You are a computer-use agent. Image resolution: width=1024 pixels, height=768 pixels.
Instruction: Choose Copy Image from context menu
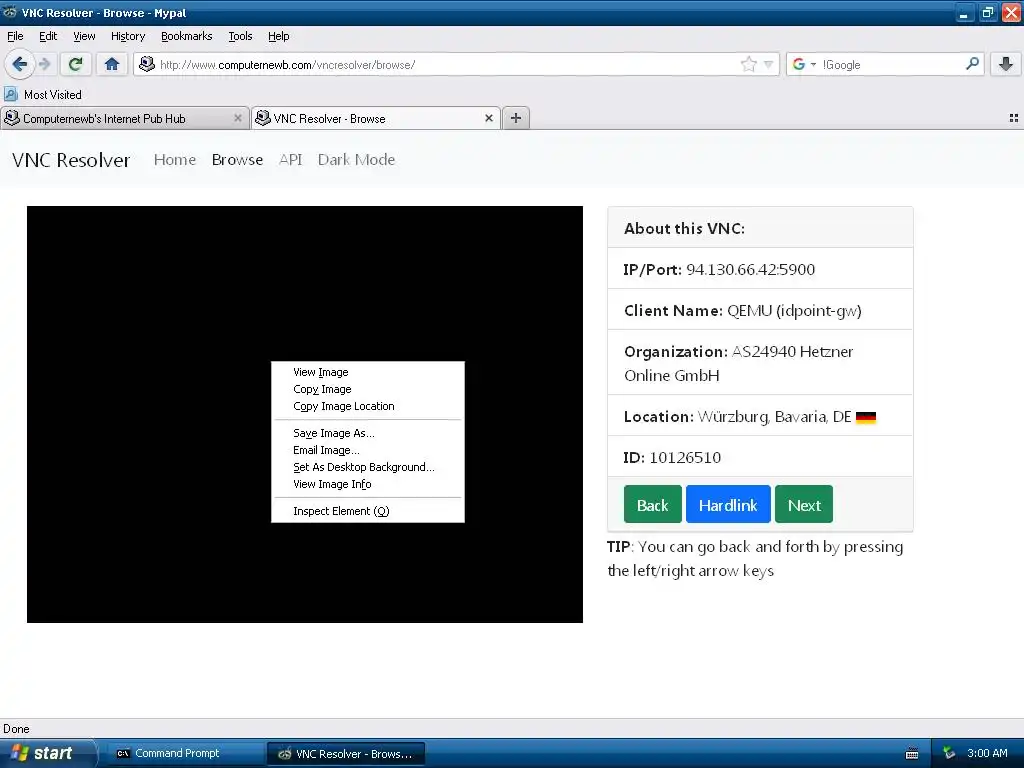368,389
